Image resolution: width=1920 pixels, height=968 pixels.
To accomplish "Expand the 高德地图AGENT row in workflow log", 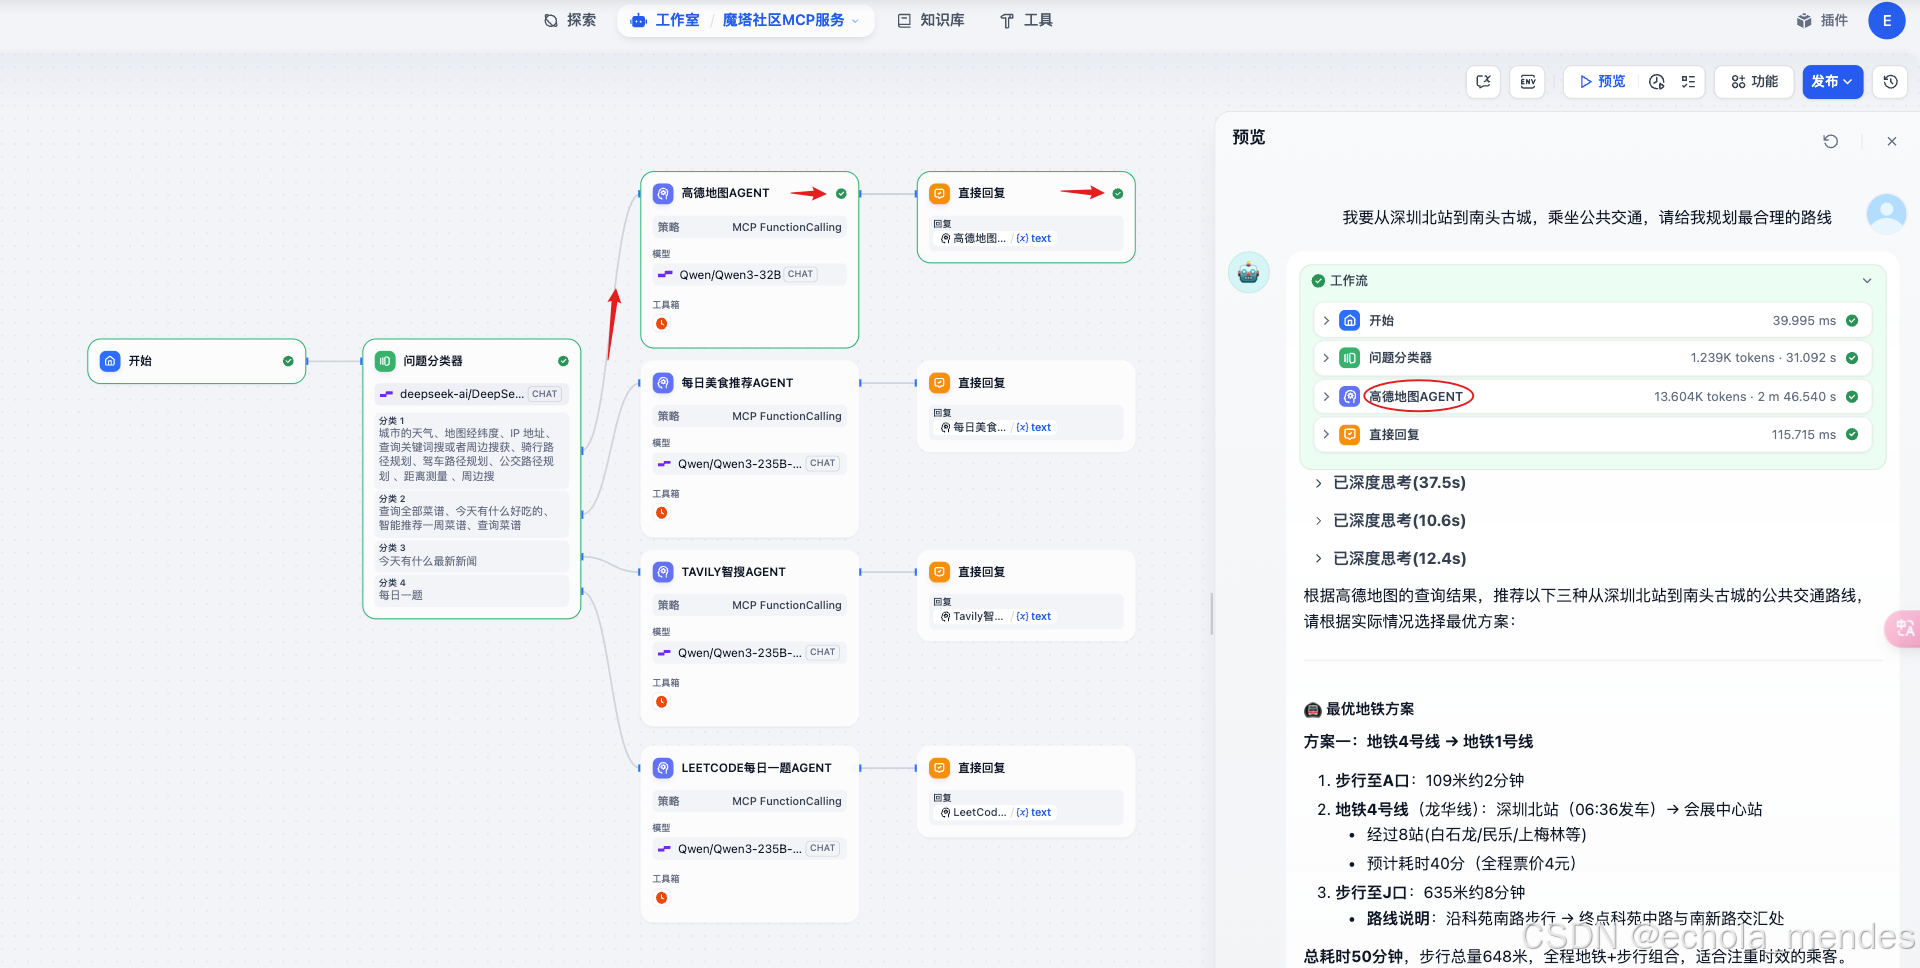I will point(1326,397).
